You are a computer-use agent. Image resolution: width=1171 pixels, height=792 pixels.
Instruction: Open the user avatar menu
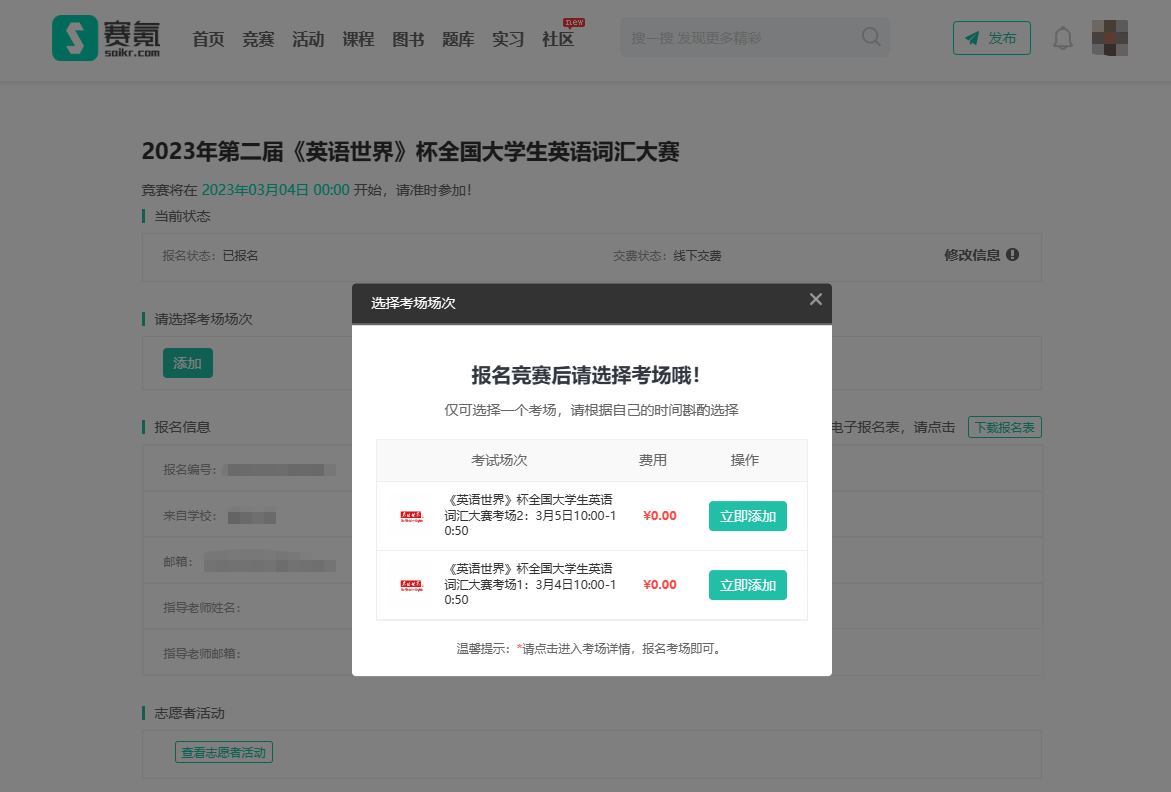point(1109,38)
